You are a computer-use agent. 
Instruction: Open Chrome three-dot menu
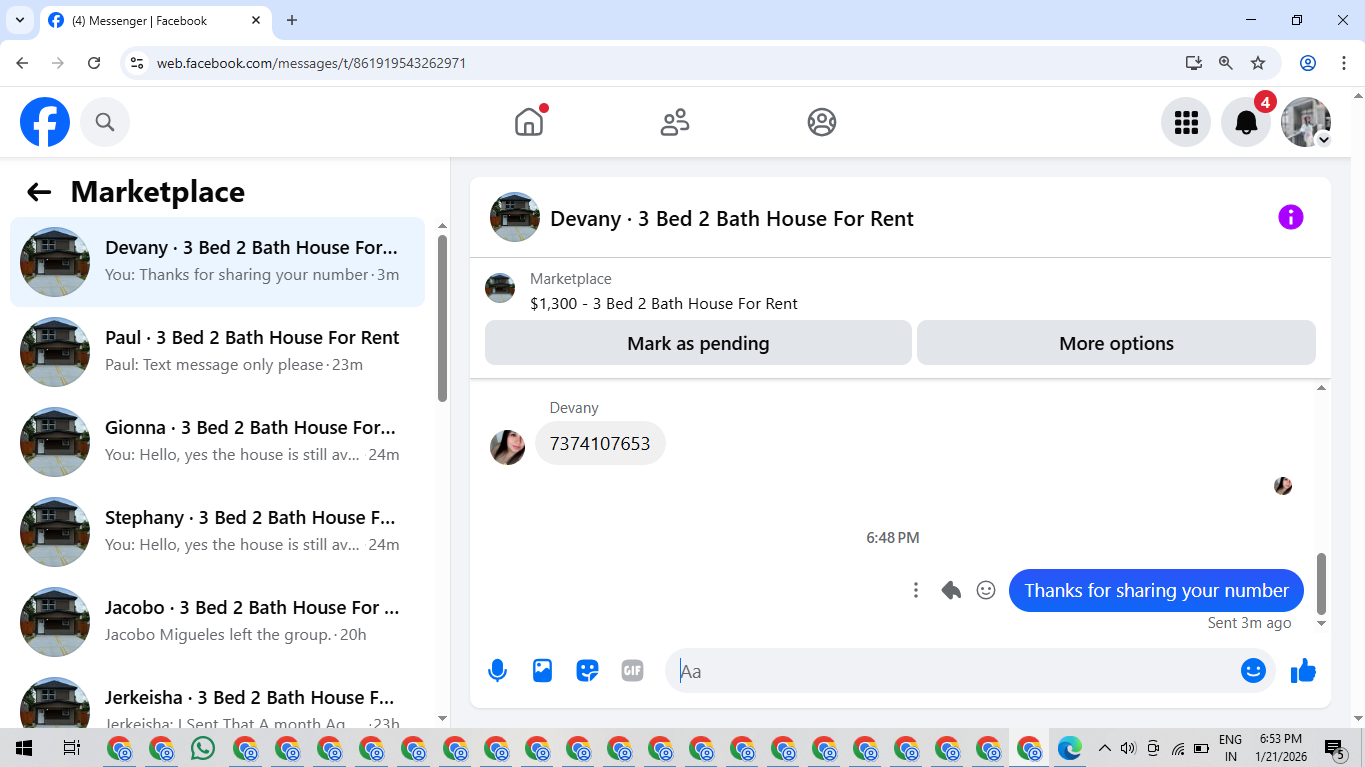point(1343,63)
